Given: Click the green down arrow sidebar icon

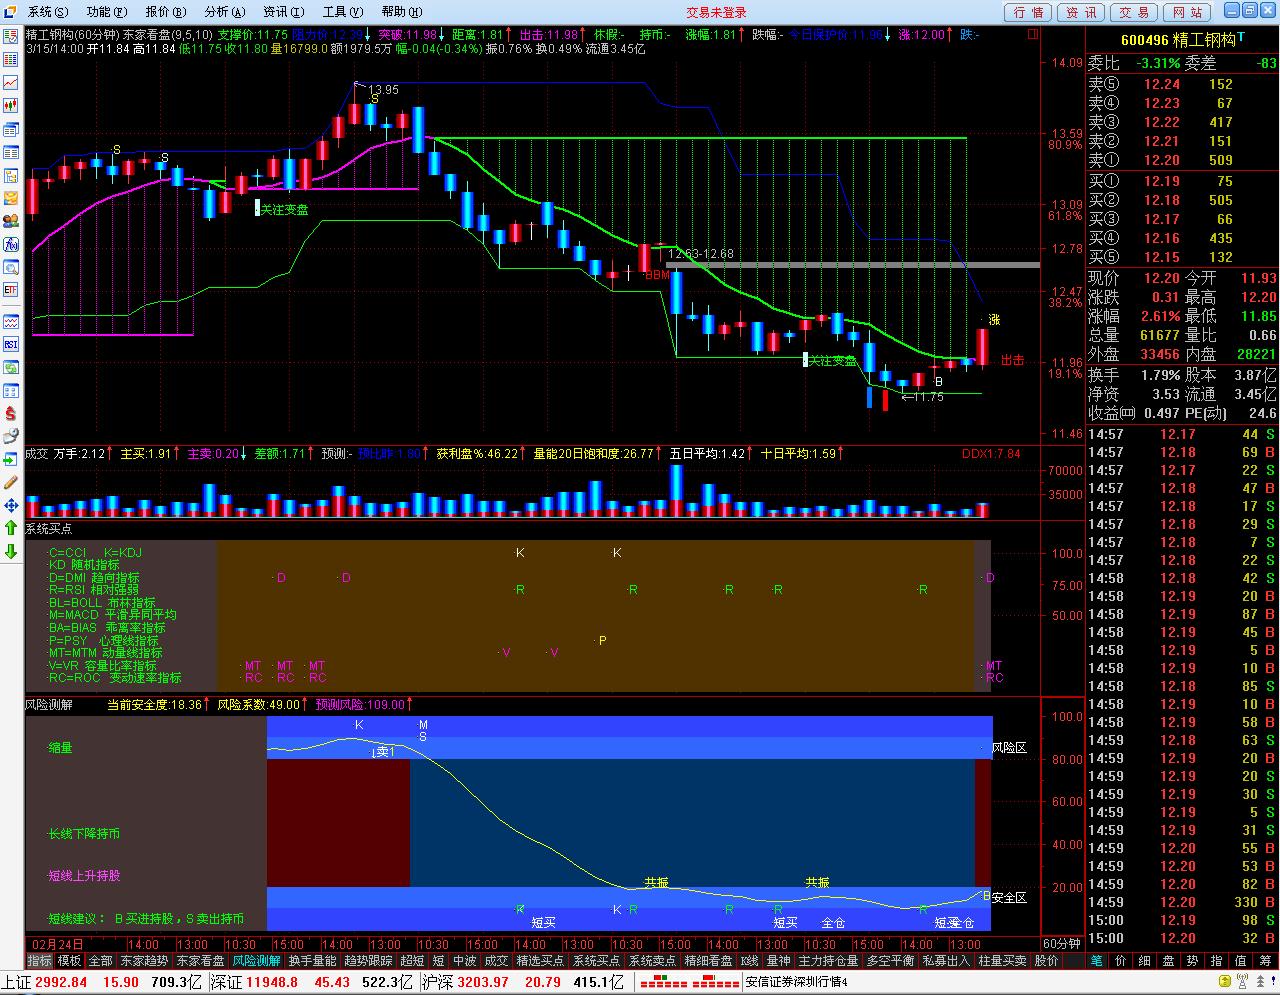Looking at the screenshot, I should click(x=11, y=551).
